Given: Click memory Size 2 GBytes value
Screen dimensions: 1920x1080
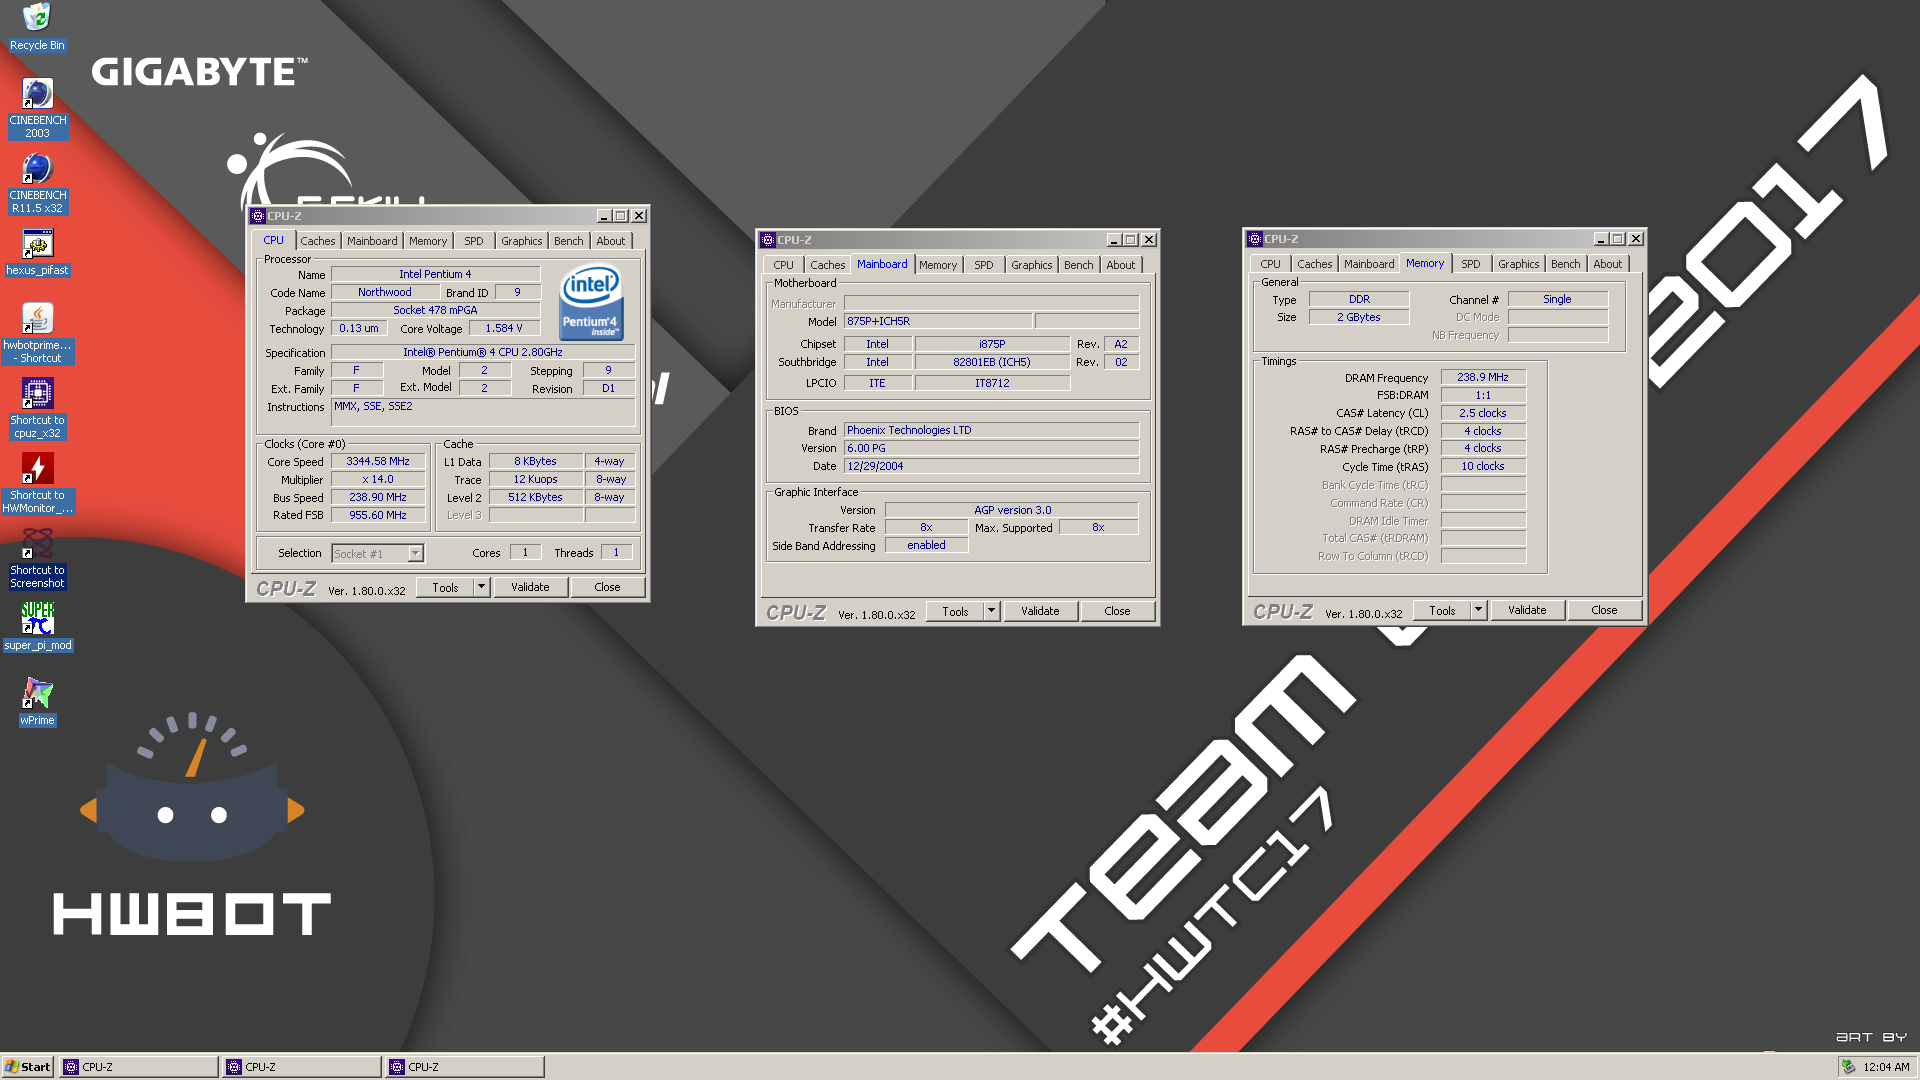Looking at the screenshot, I should click(1359, 318).
